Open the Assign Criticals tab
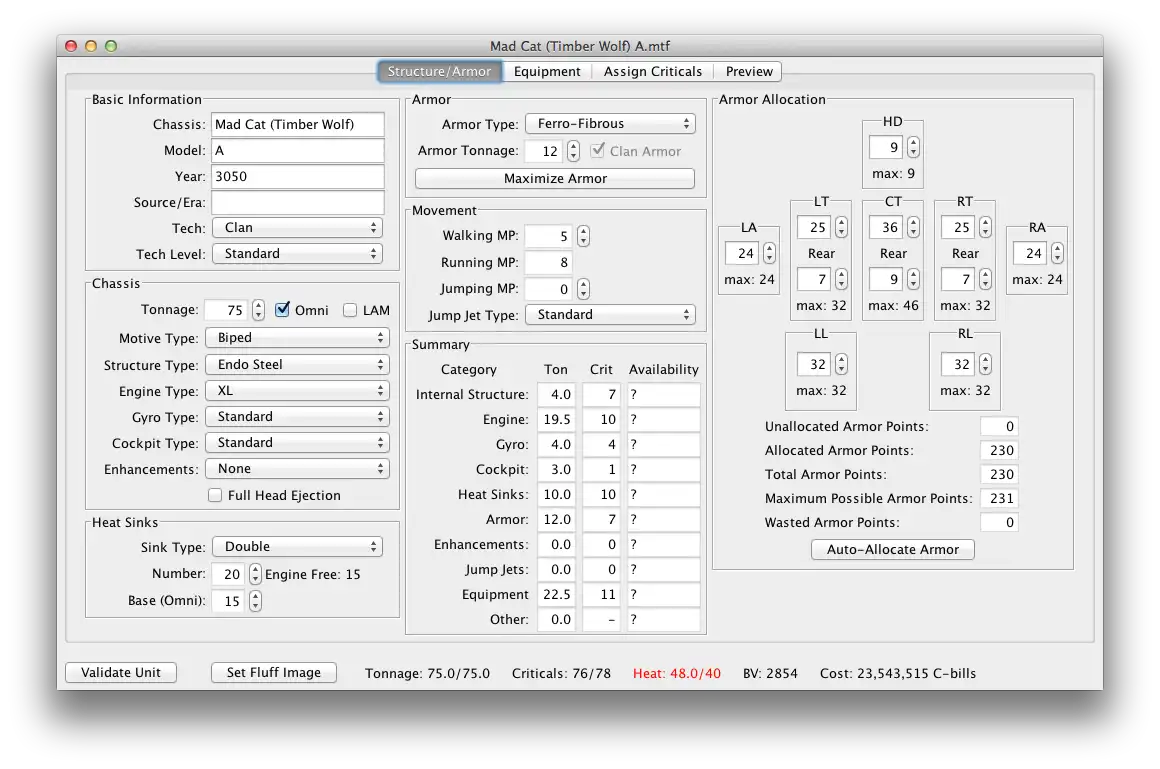 coord(652,72)
